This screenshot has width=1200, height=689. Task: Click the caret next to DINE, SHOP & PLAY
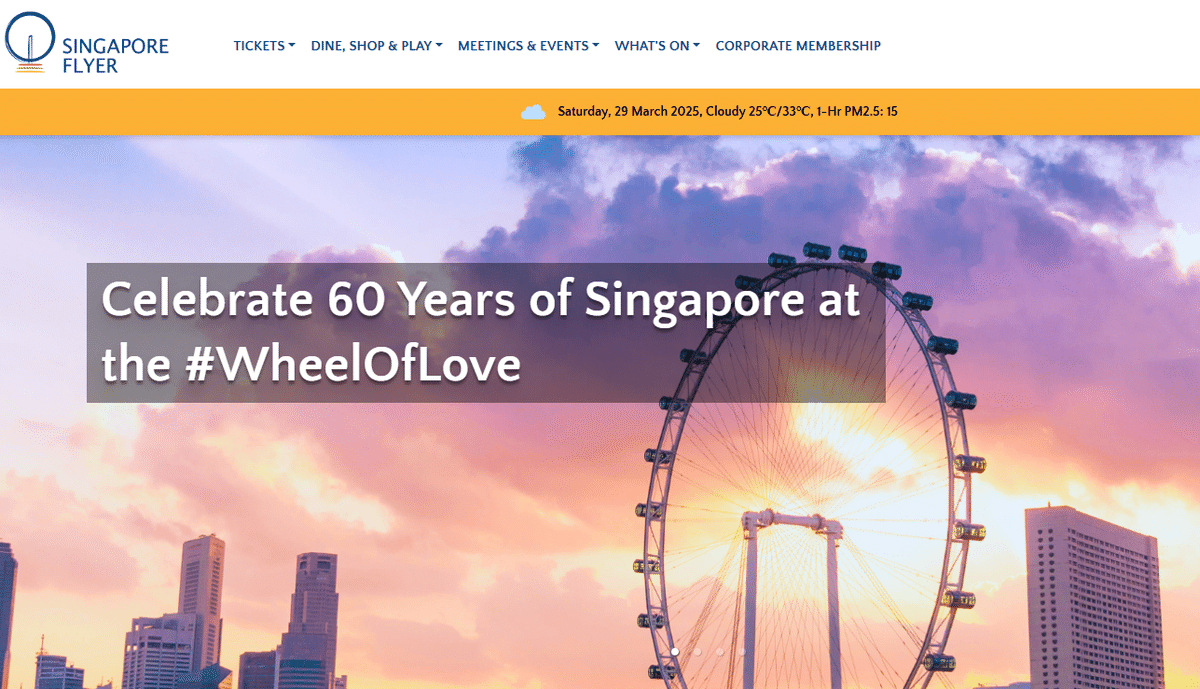coord(439,45)
